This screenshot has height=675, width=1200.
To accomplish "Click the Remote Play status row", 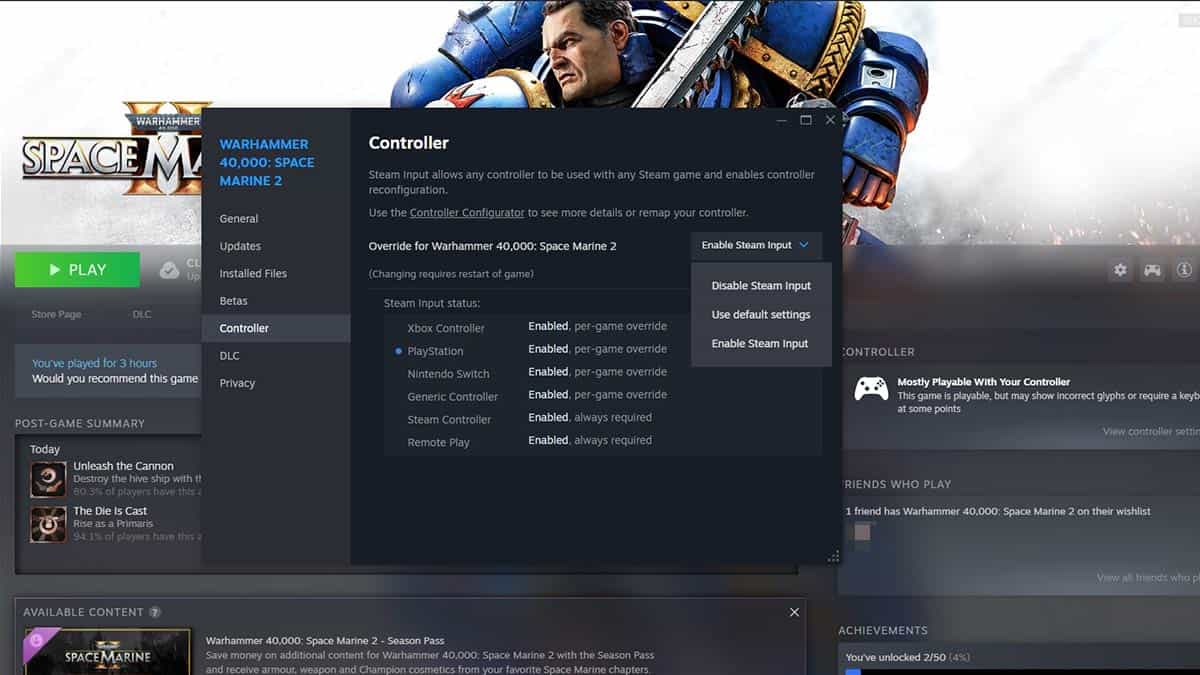I will (603, 442).
